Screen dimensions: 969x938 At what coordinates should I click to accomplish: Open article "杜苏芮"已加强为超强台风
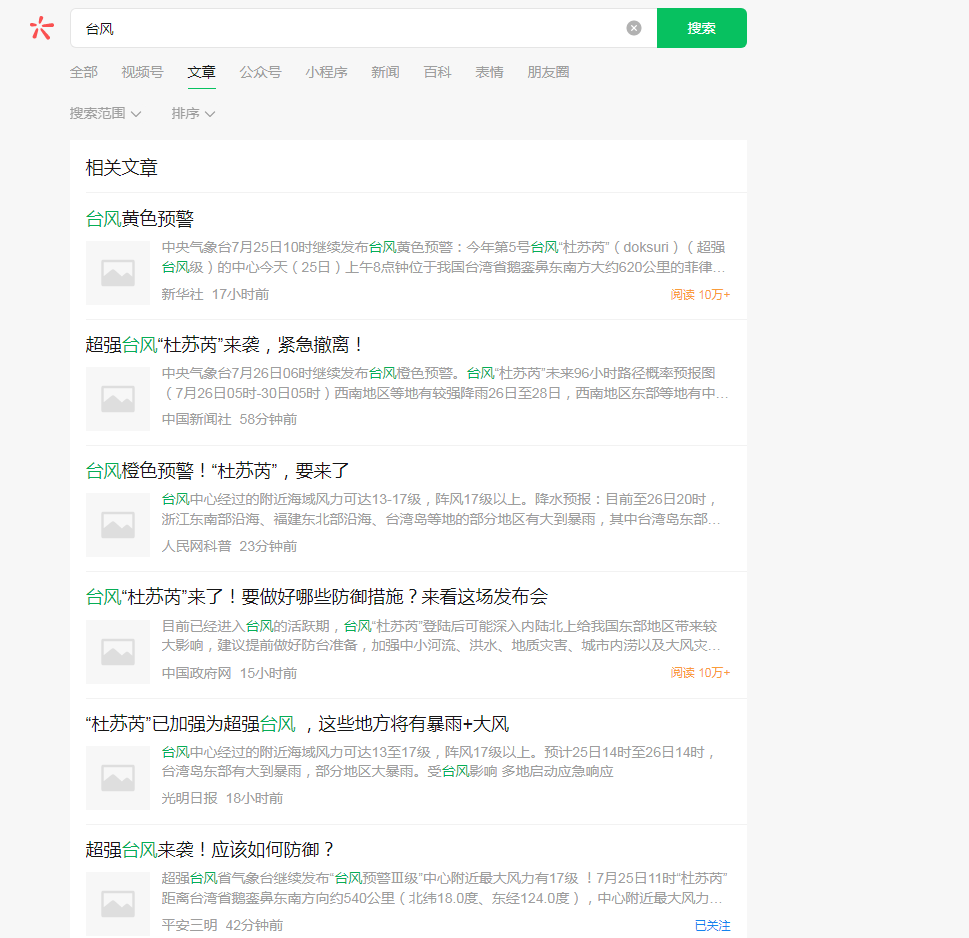(x=297, y=724)
